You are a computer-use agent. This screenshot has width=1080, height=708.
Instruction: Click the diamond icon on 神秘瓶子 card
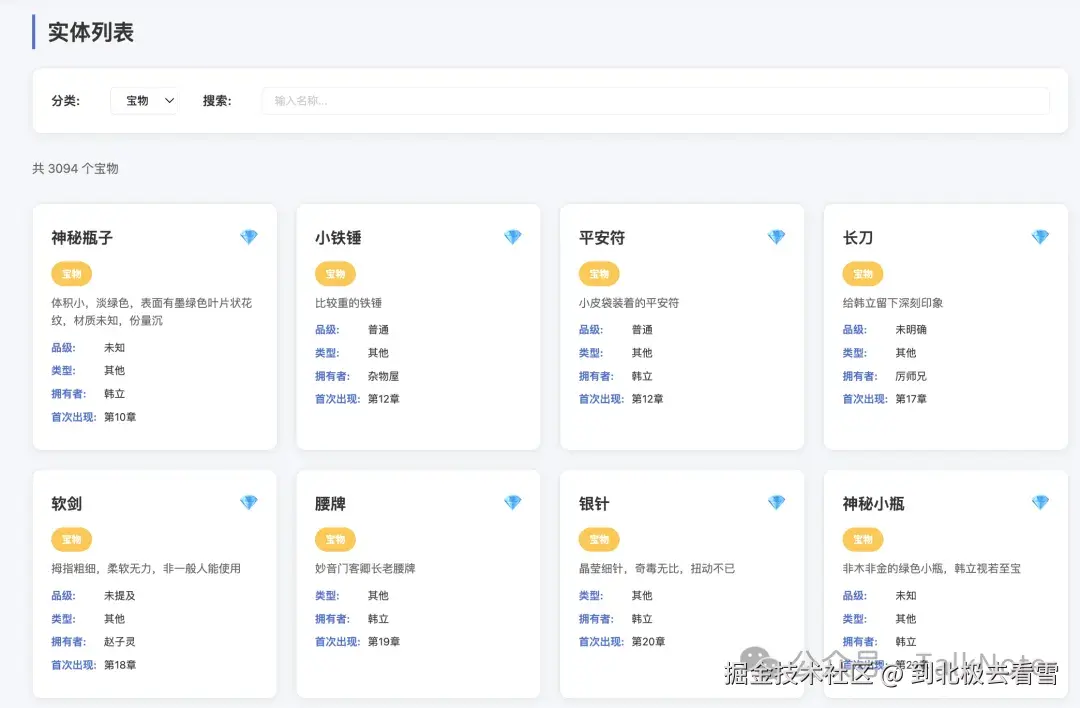248,237
